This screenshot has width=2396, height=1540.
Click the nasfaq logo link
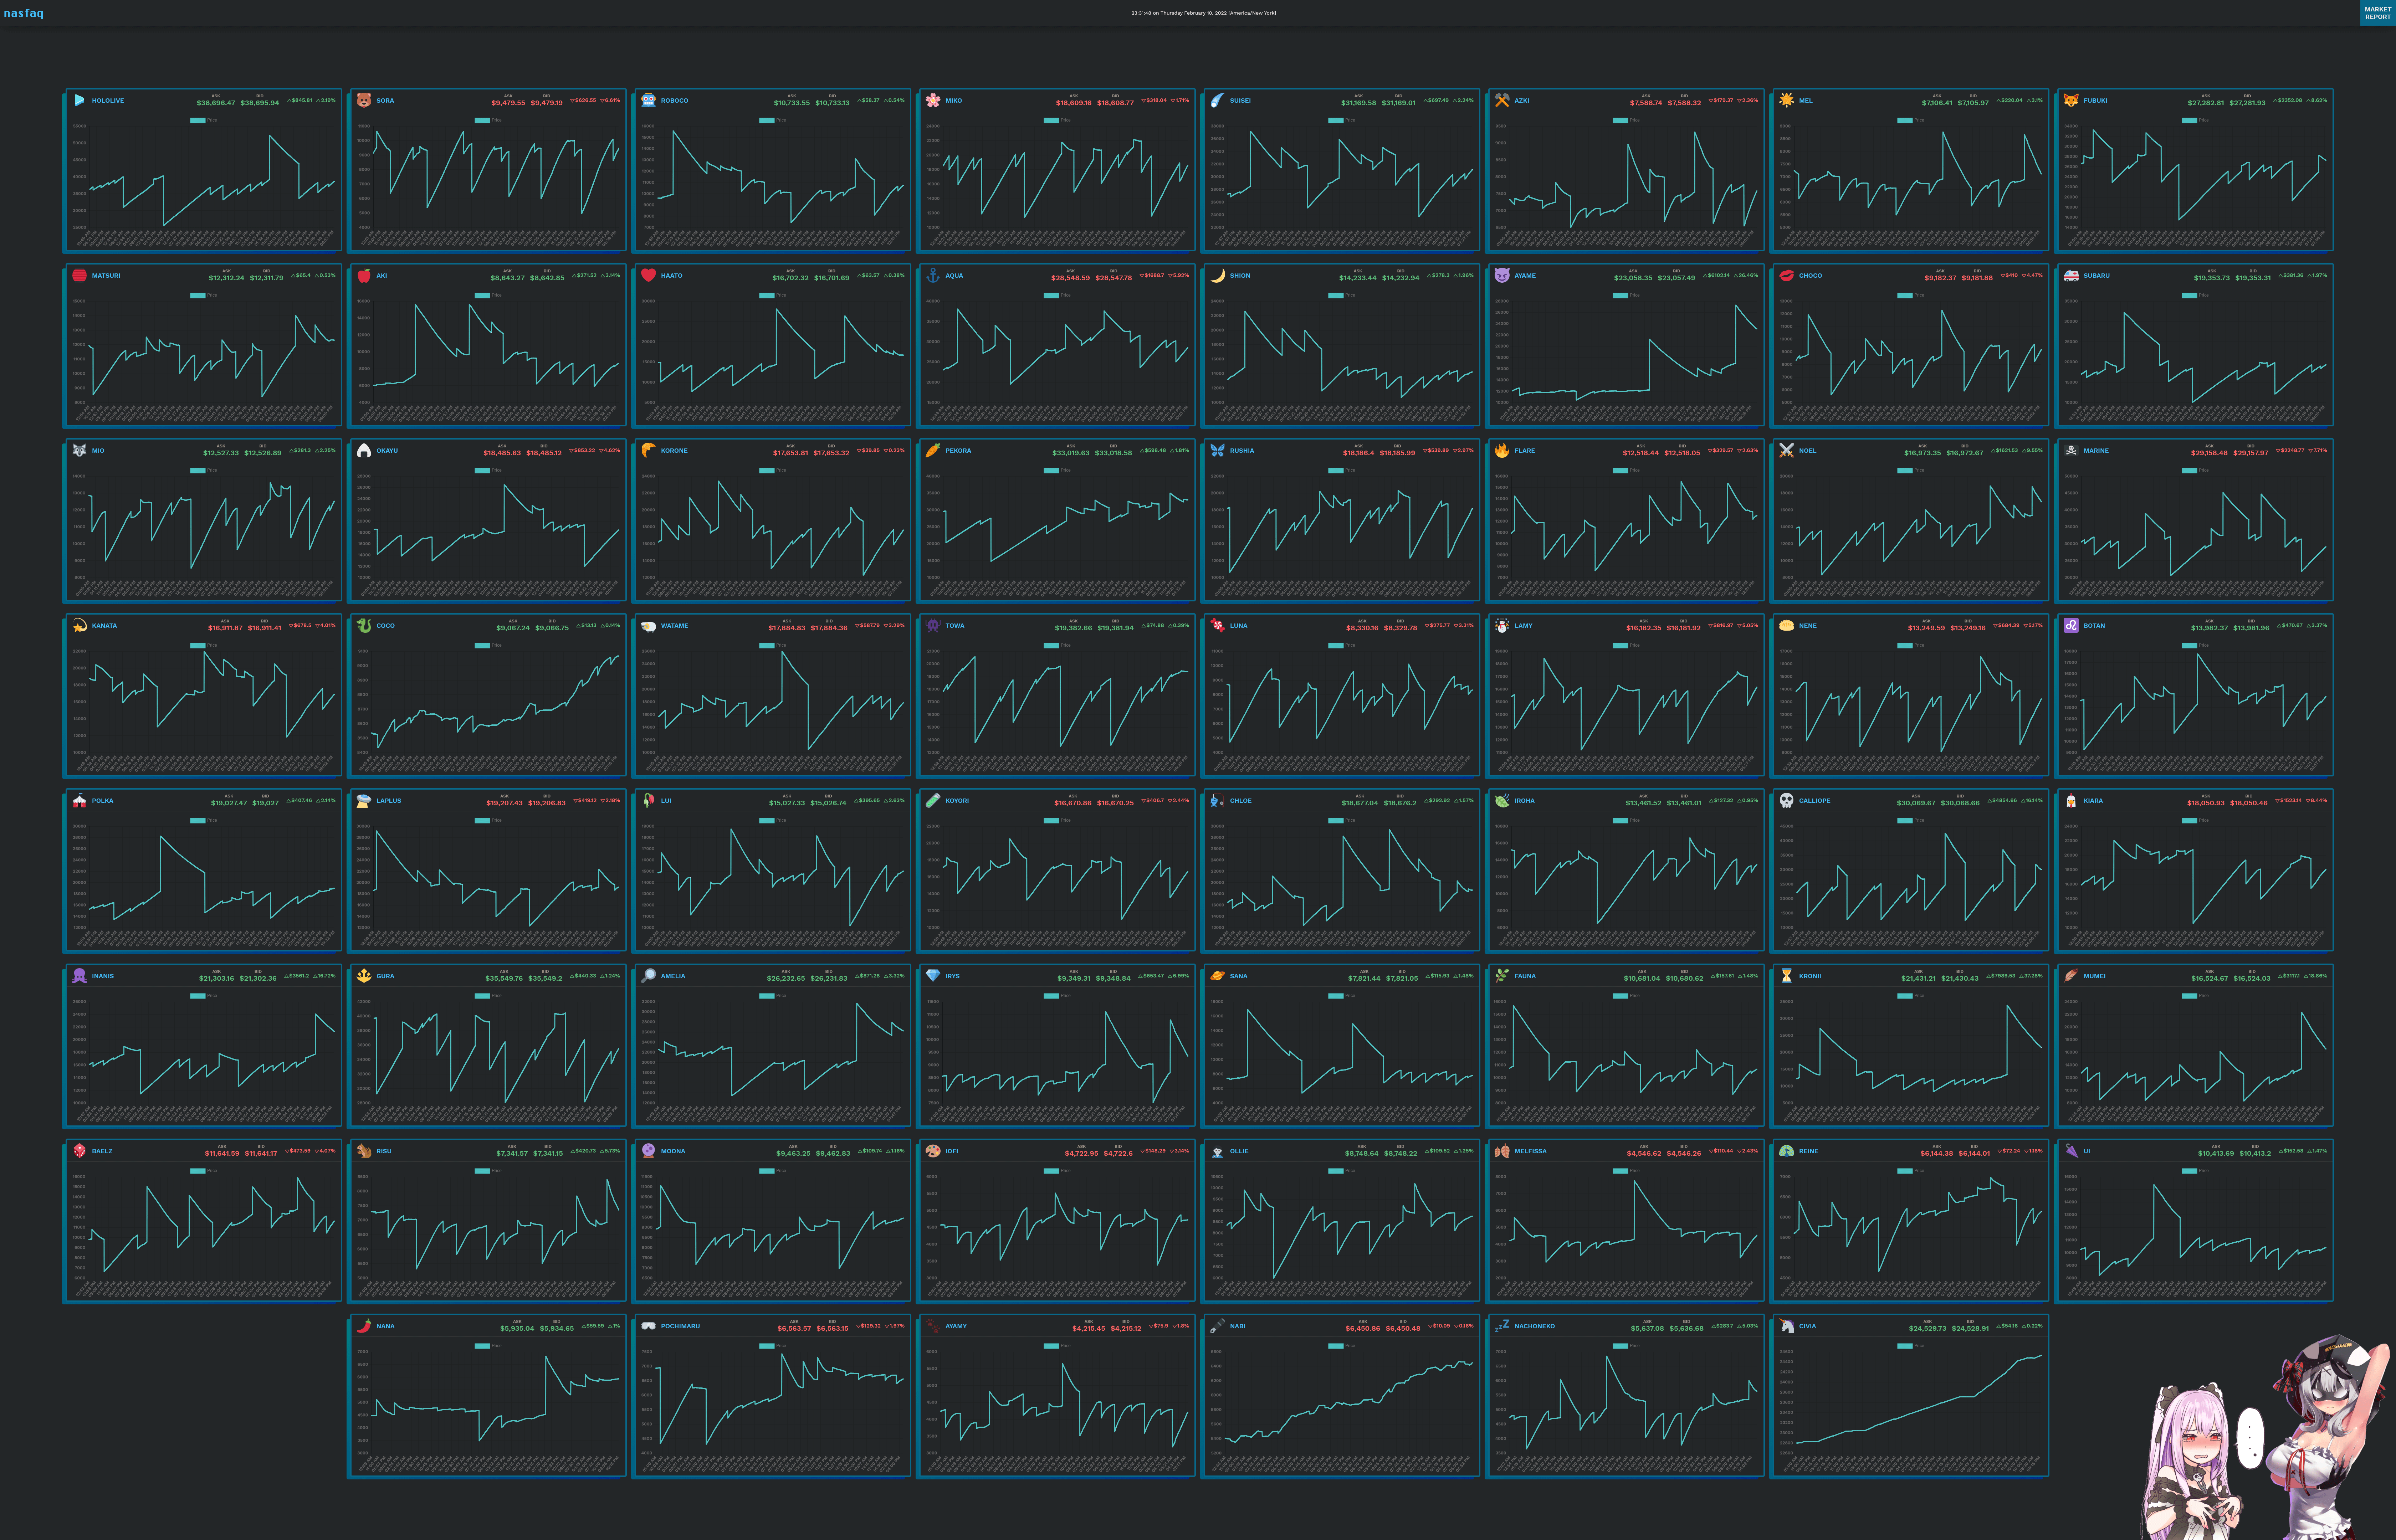pyautogui.click(x=24, y=14)
